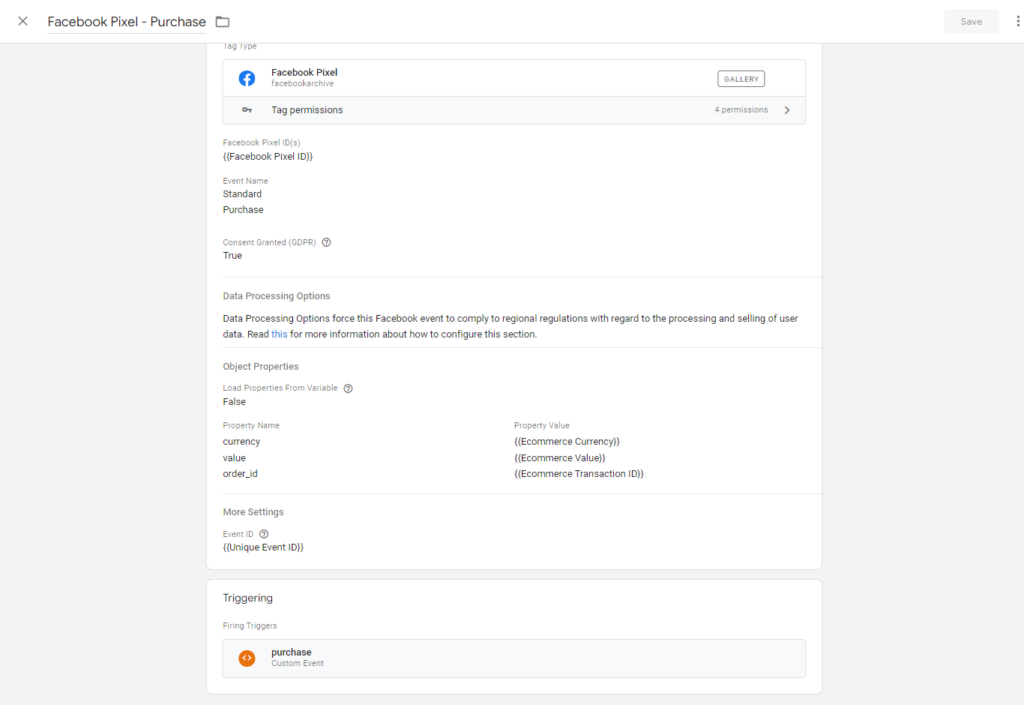
Task: Close the tag editor with the X icon
Action: 23,21
